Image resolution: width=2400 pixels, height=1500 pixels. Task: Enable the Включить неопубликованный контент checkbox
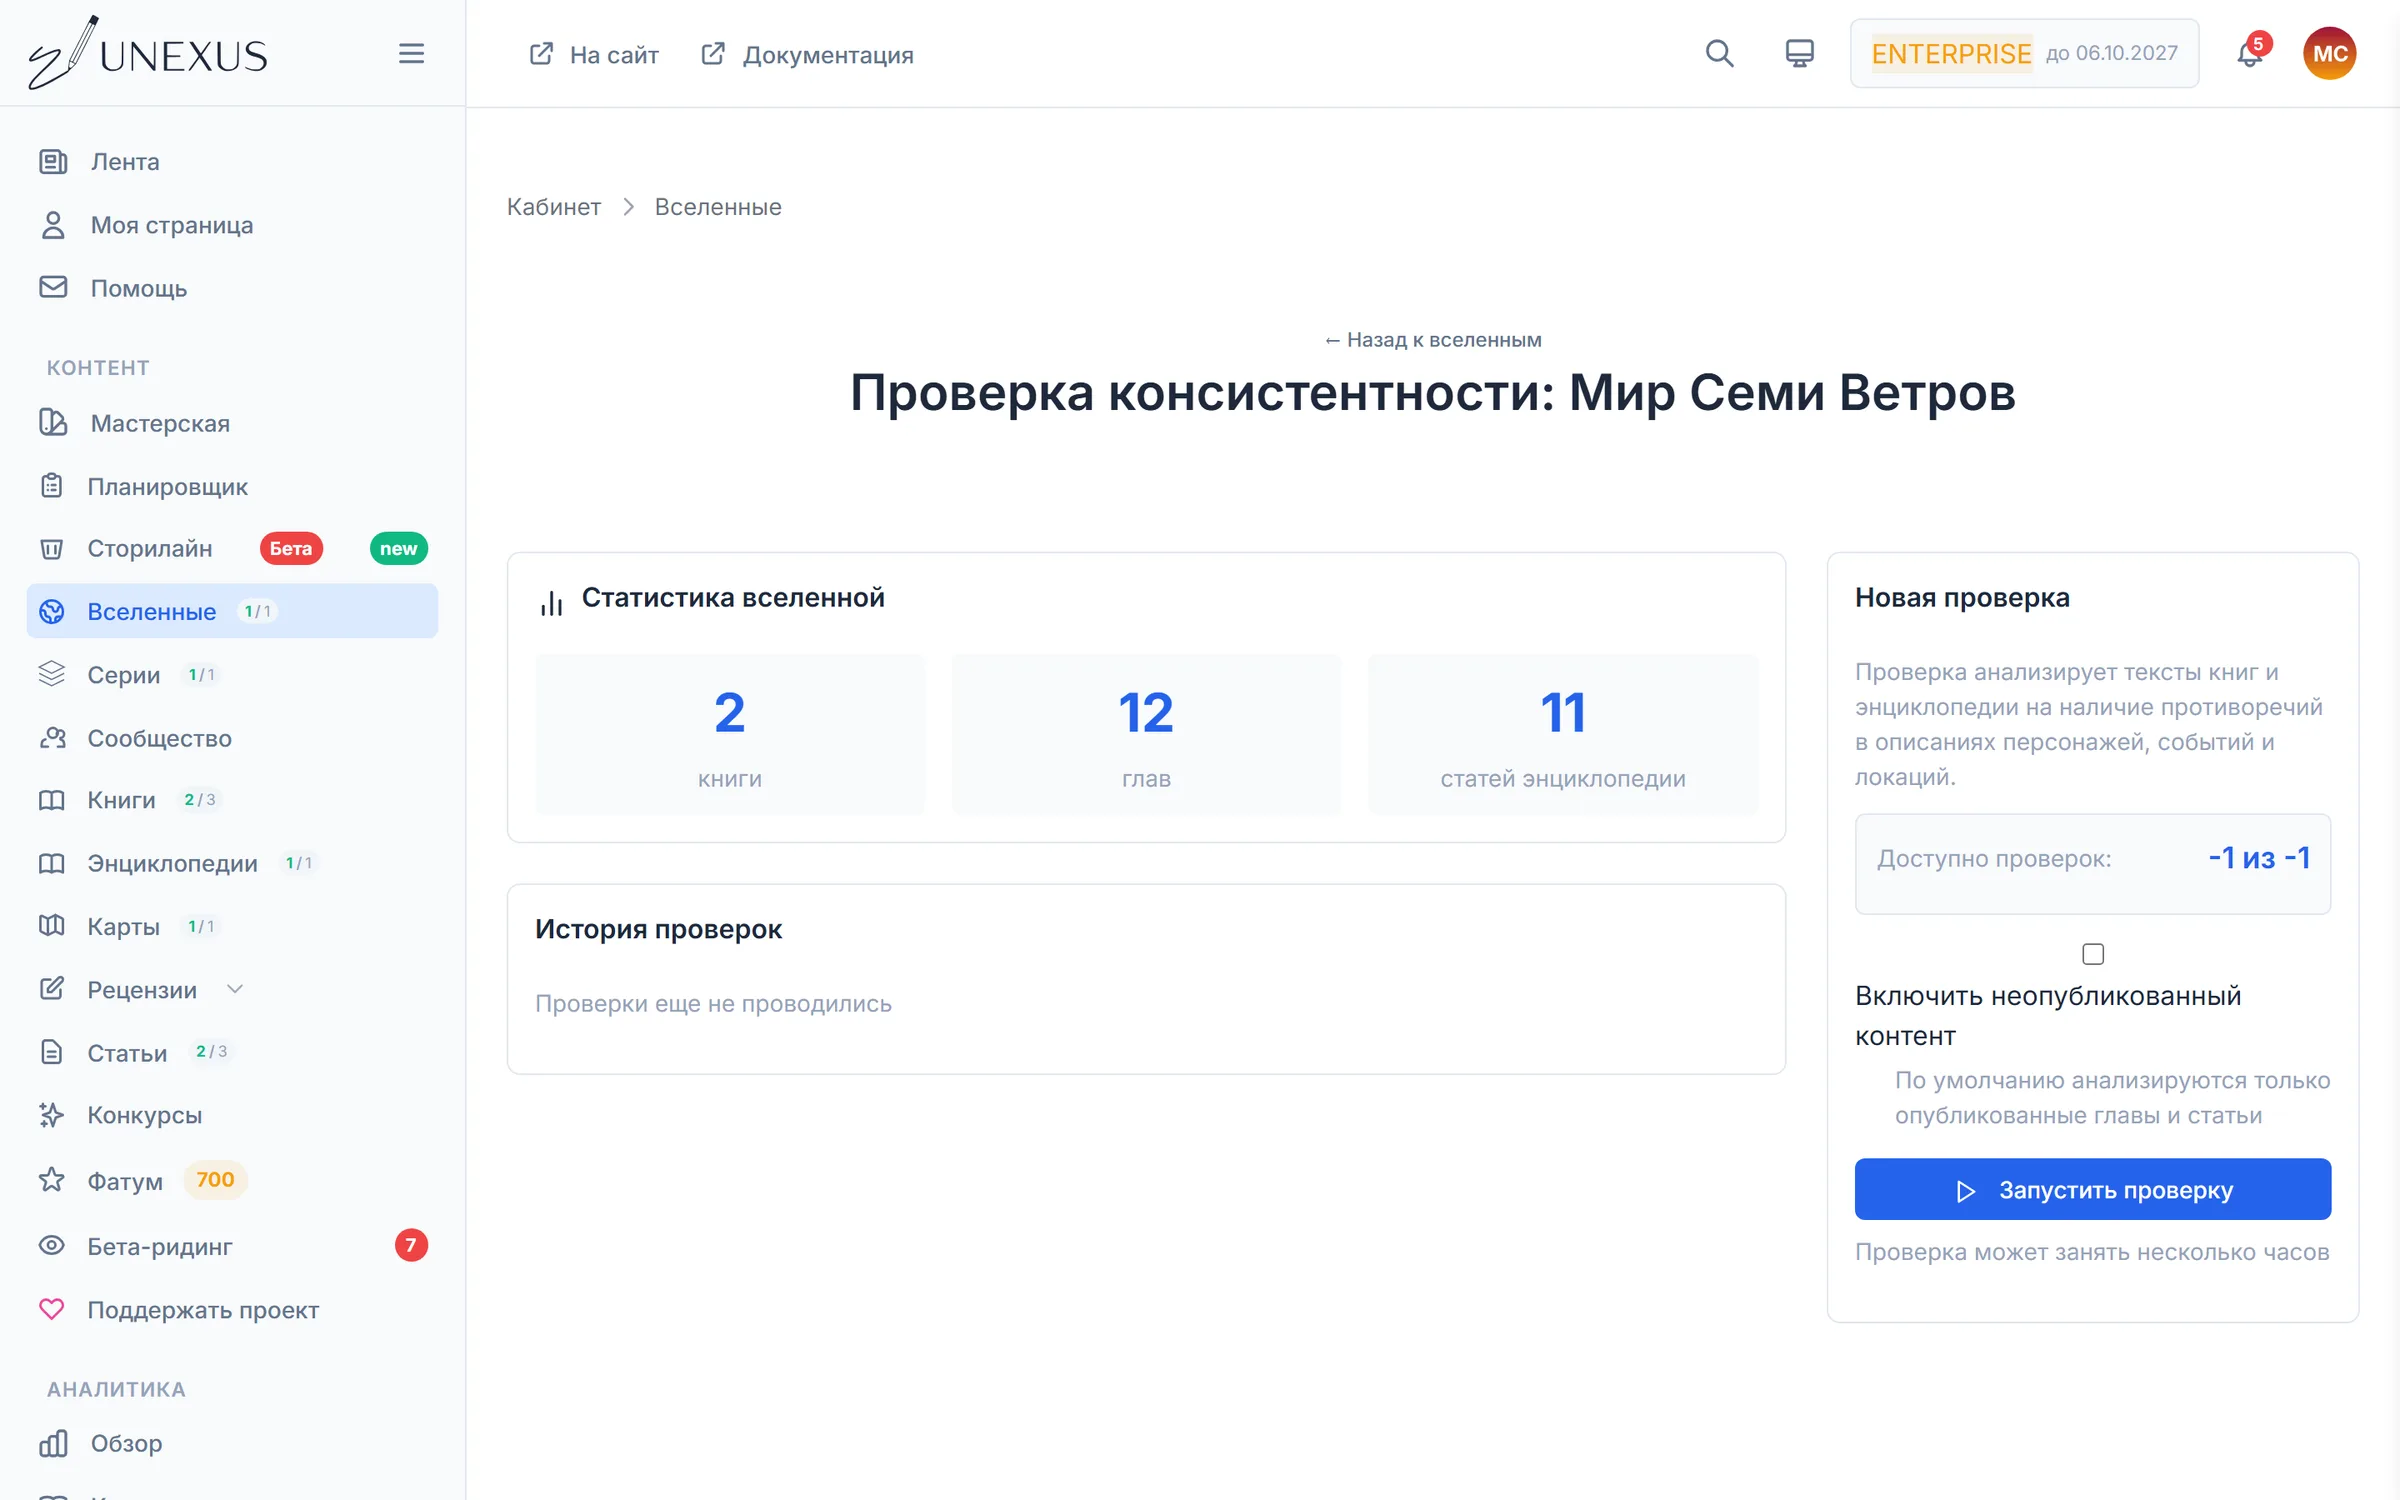(2093, 954)
